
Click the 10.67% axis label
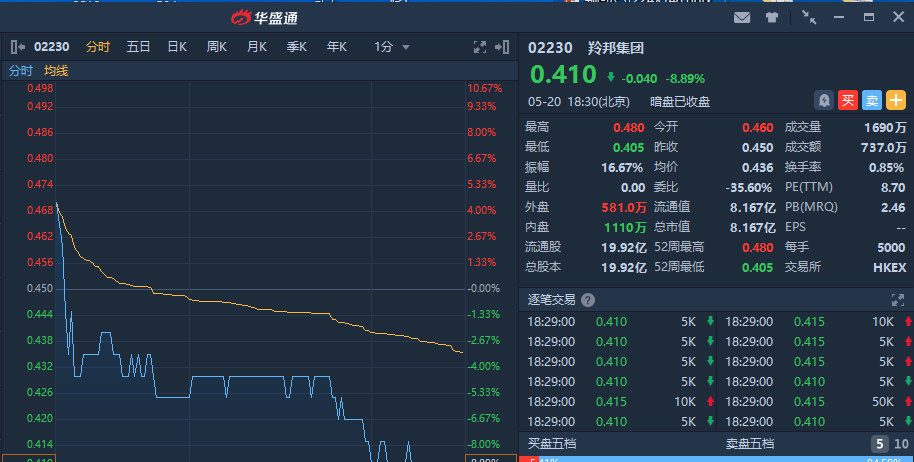484,89
